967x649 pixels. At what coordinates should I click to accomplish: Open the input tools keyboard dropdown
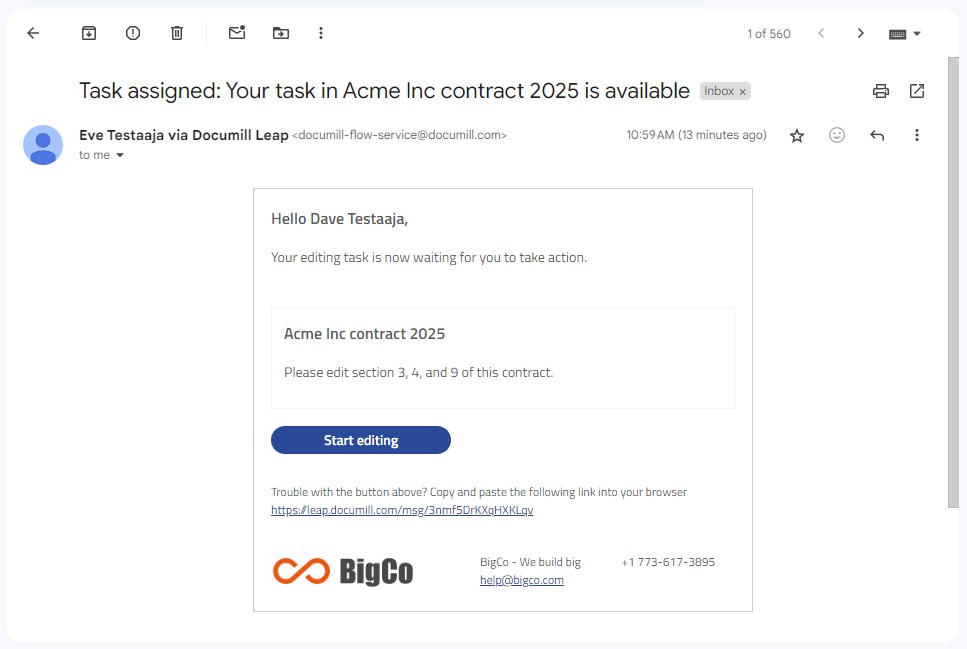[905, 33]
